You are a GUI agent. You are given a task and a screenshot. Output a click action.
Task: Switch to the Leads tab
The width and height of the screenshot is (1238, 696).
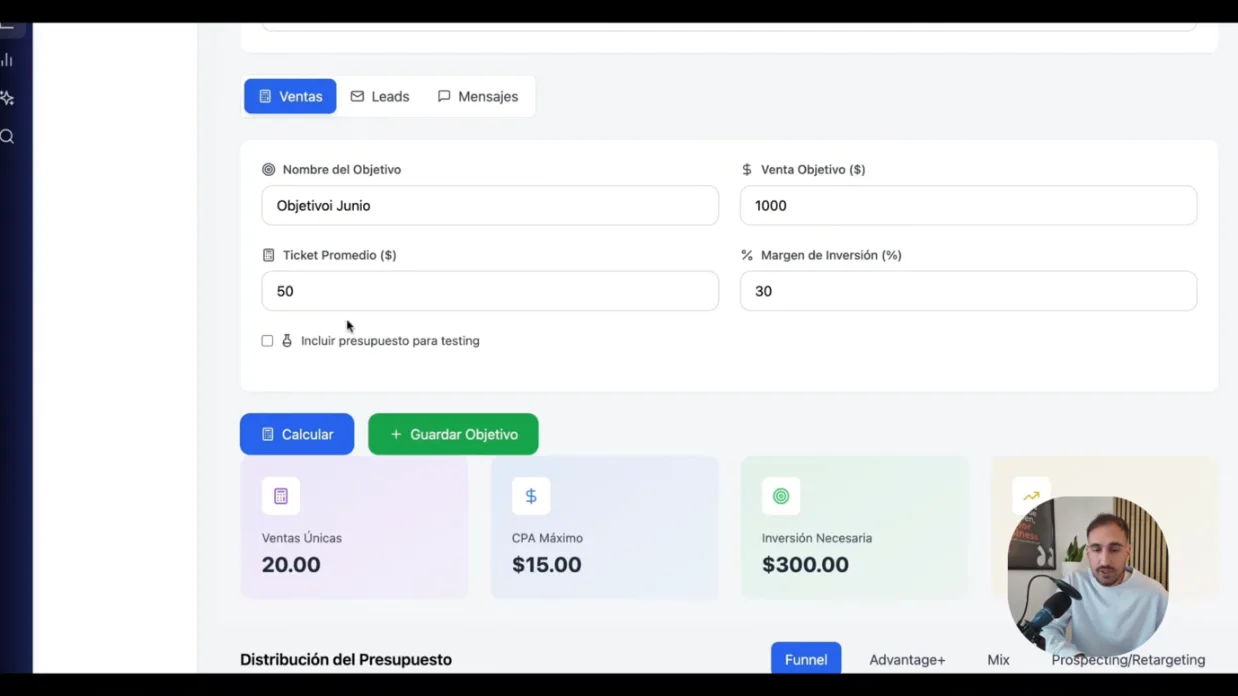pos(380,96)
